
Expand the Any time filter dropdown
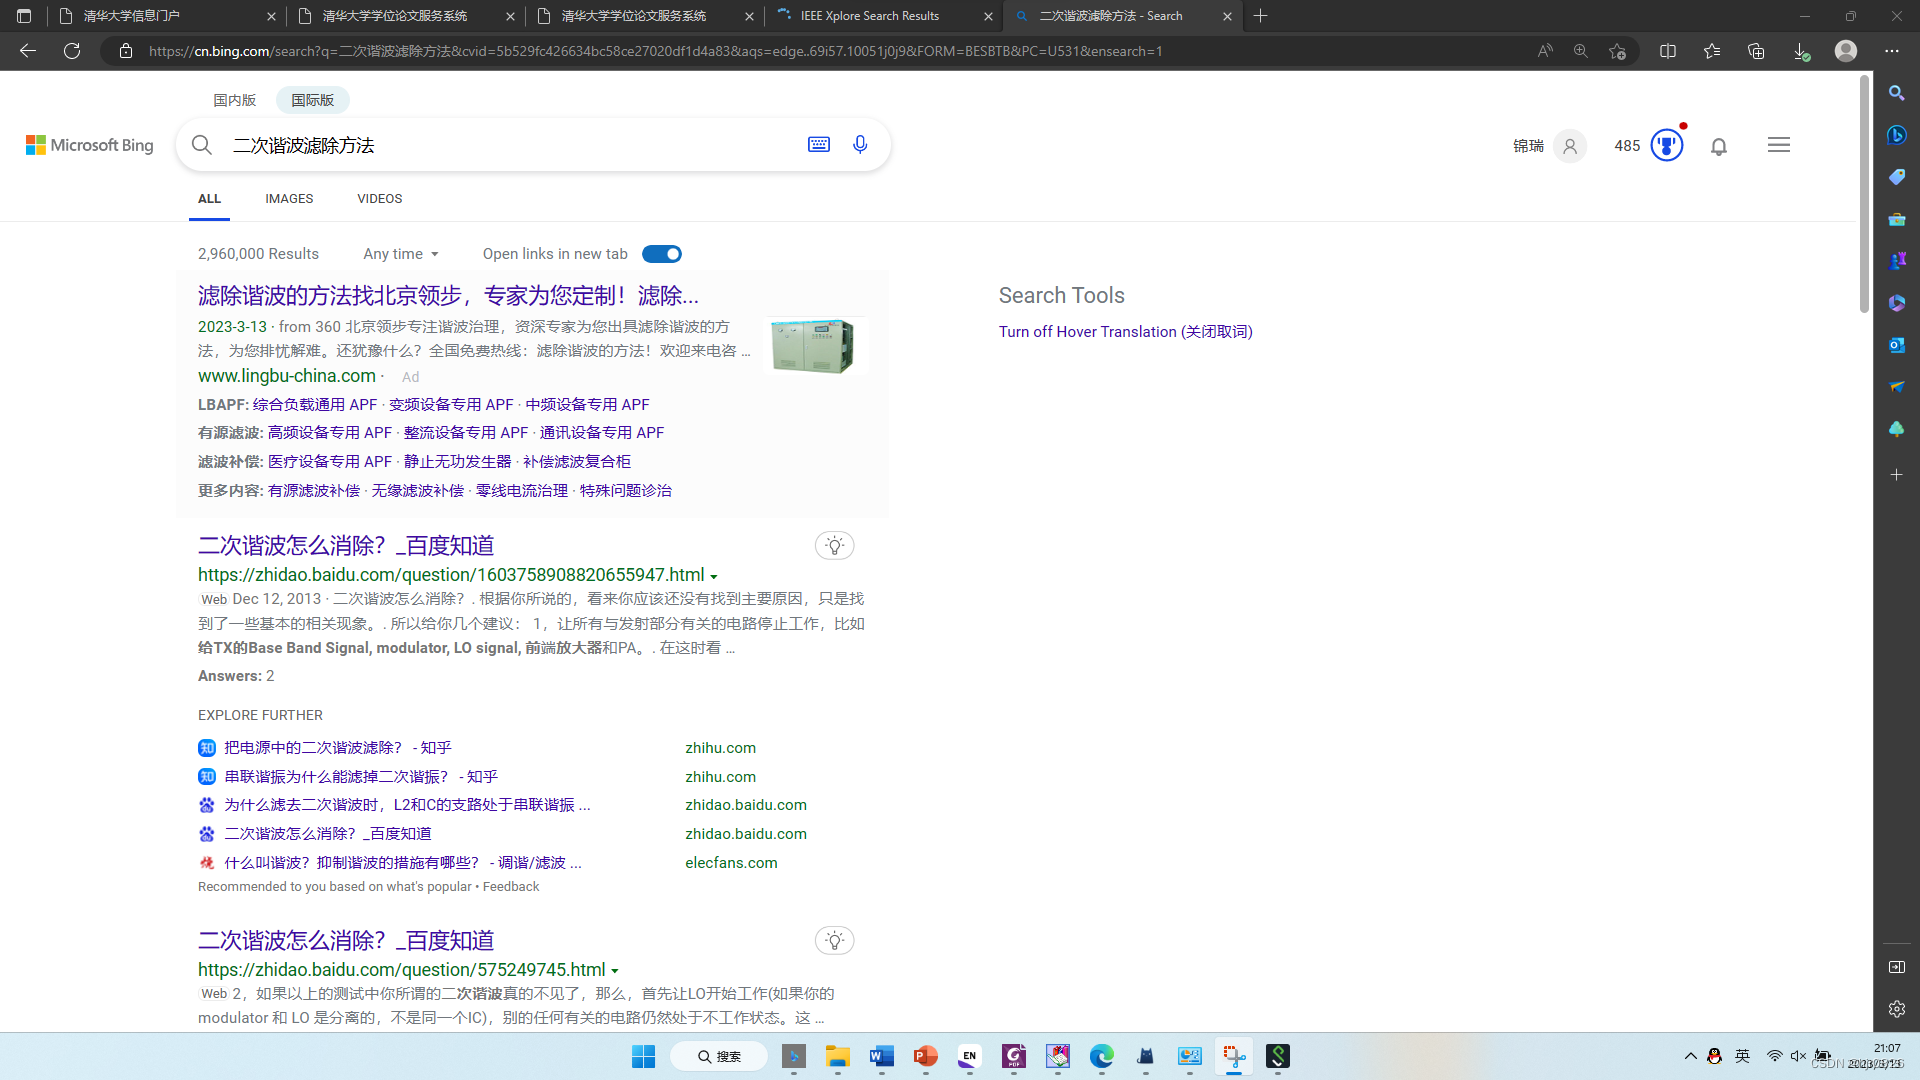(401, 254)
